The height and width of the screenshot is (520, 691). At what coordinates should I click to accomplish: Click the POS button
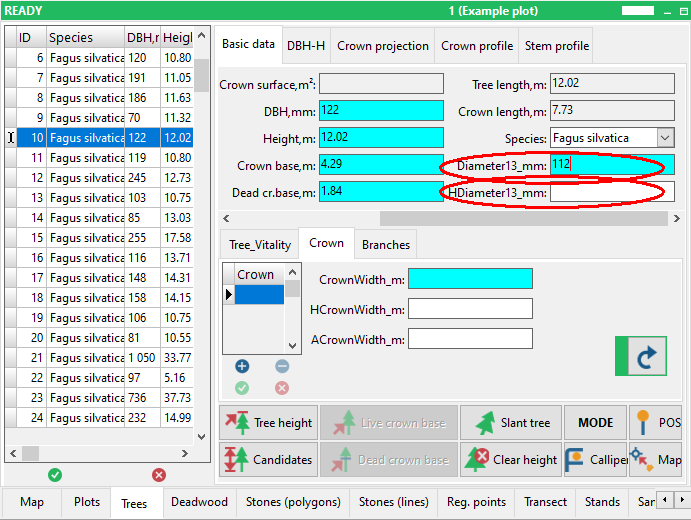[x=656, y=423]
